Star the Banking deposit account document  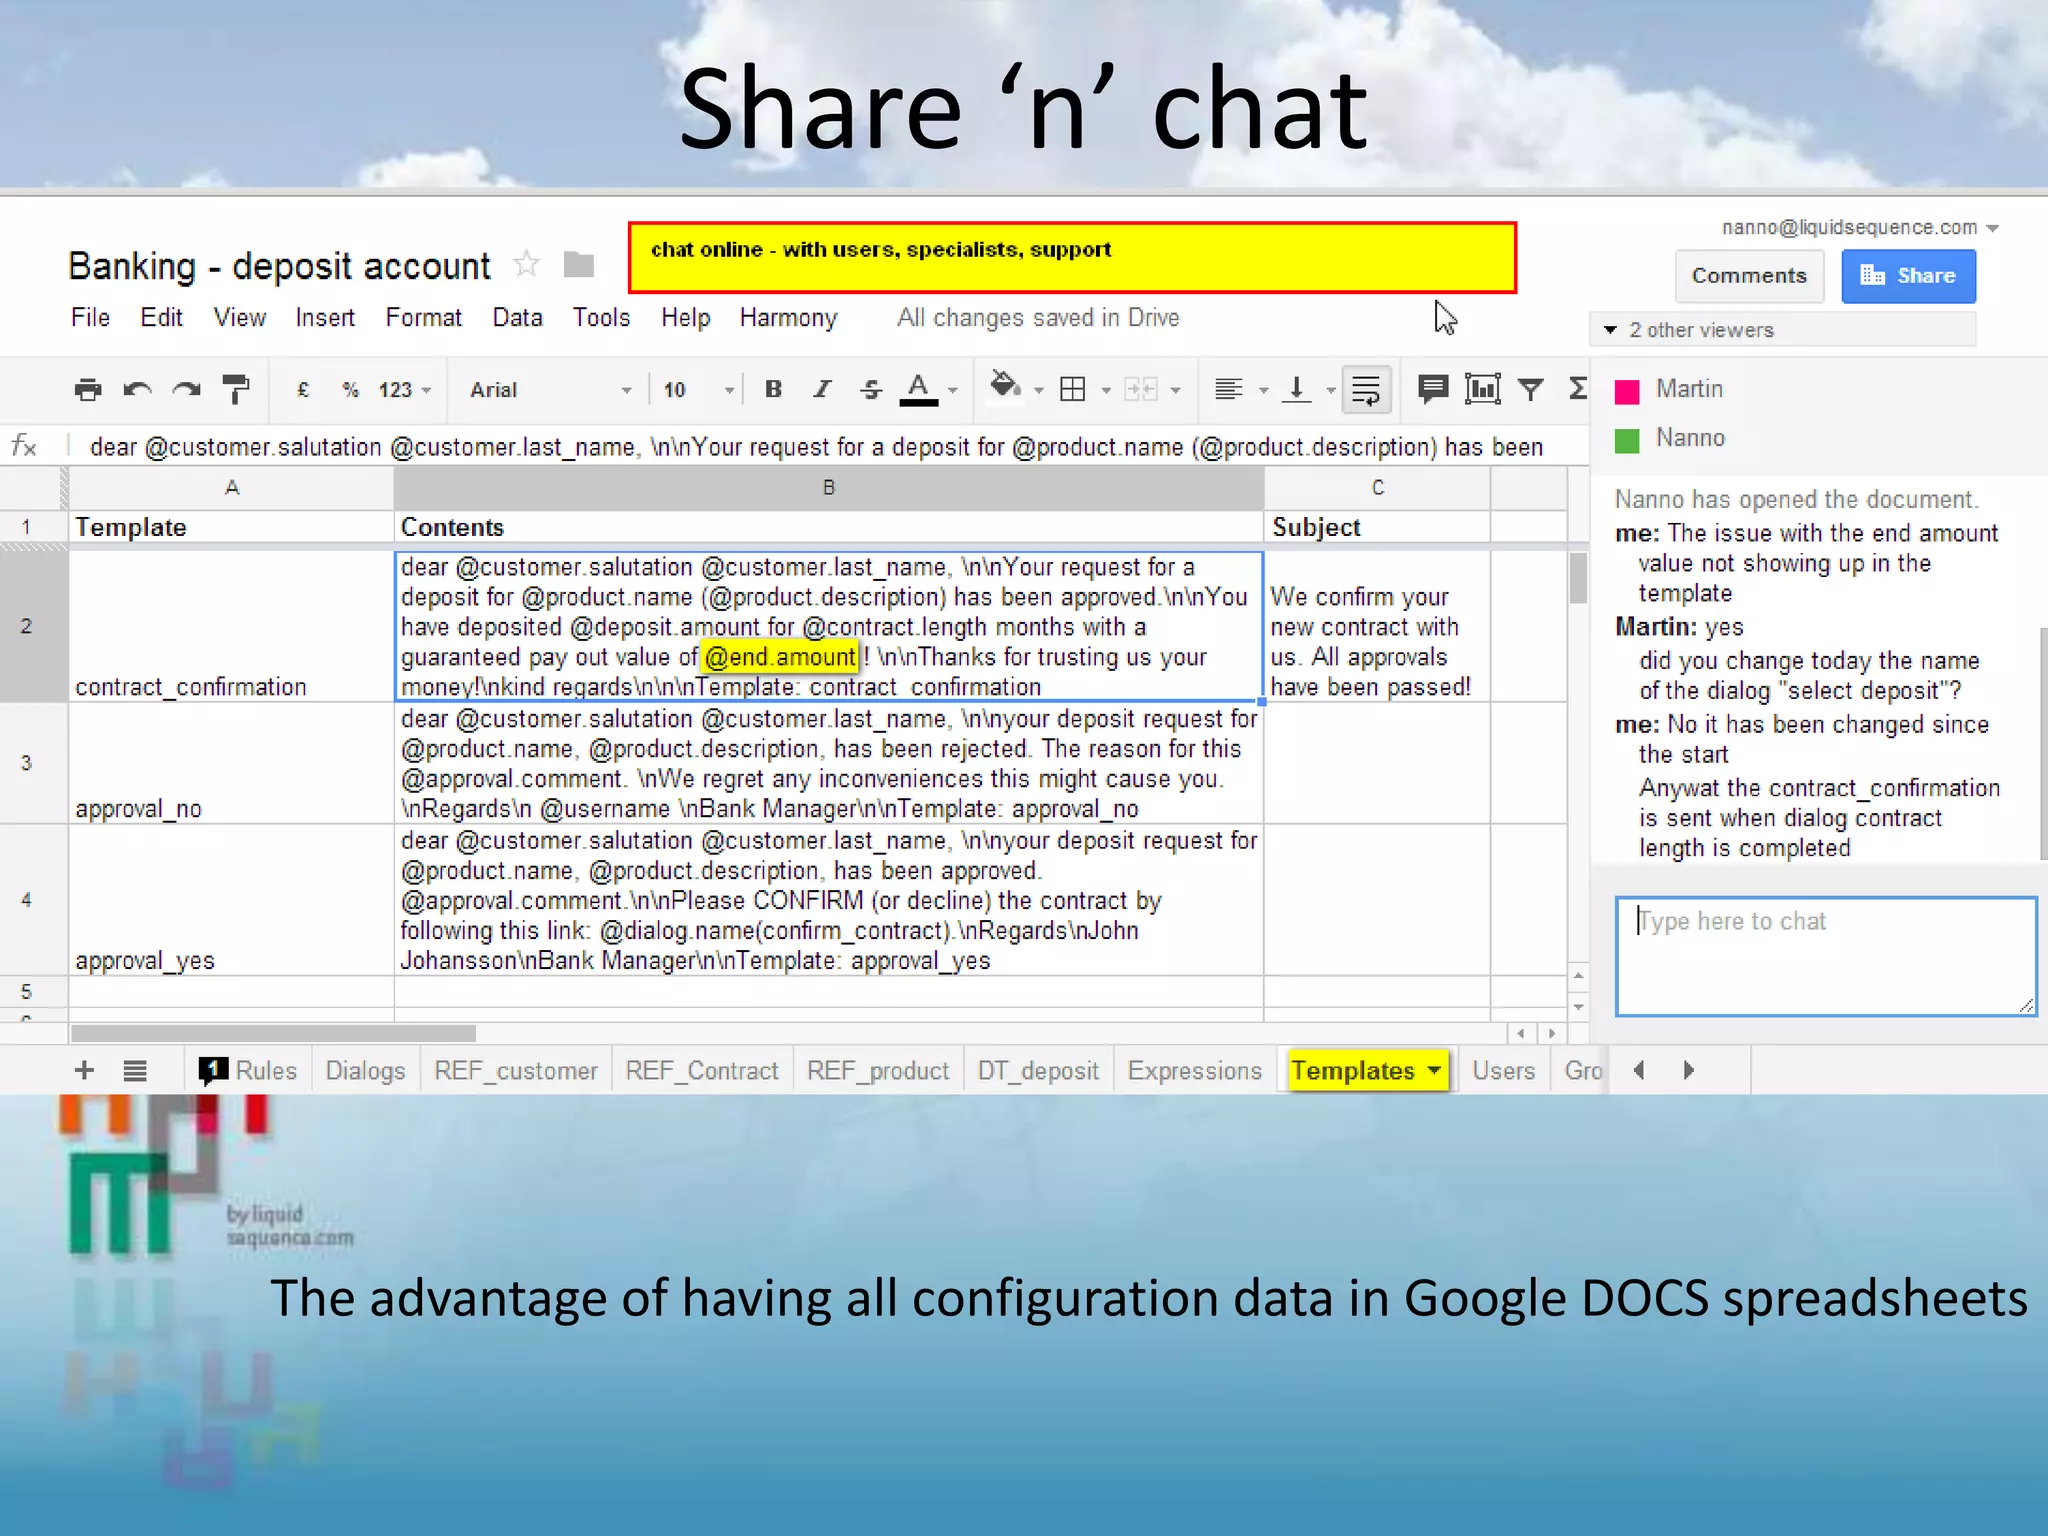pos(526,265)
